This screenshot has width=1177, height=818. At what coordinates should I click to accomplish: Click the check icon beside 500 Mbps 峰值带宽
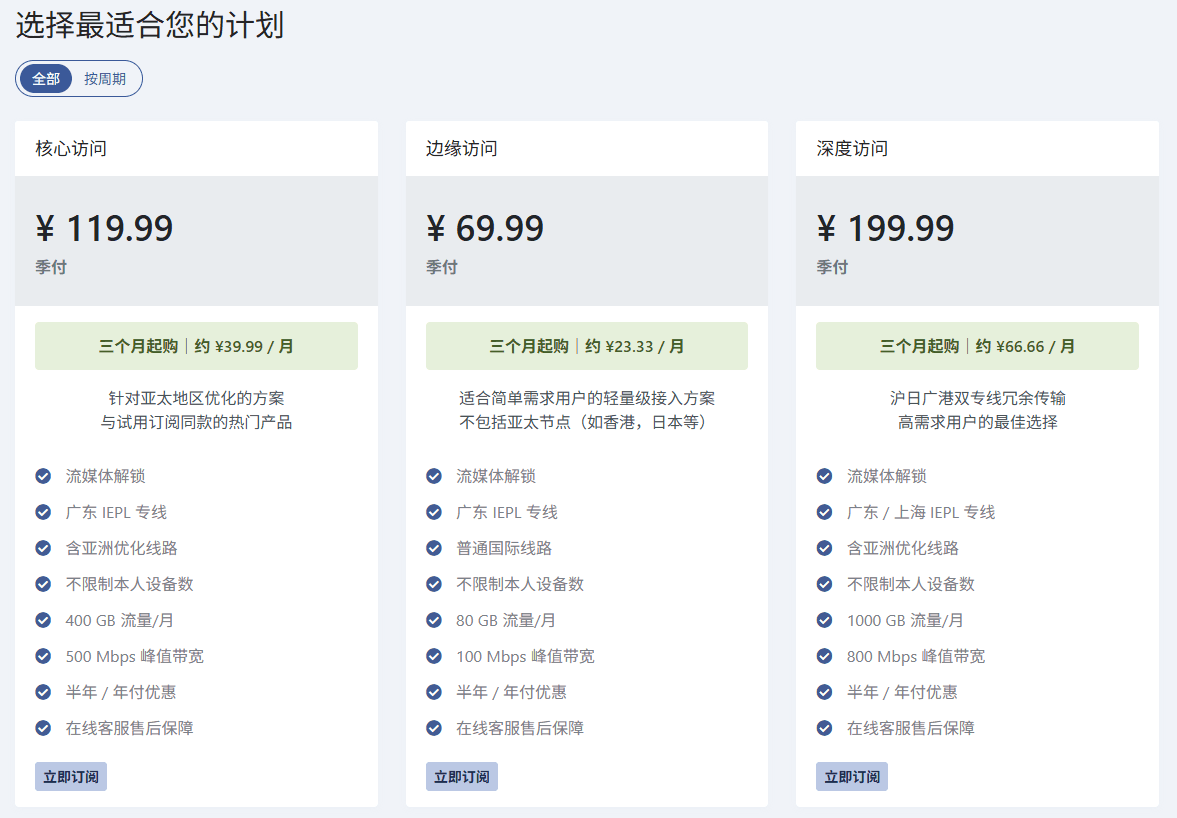click(44, 656)
